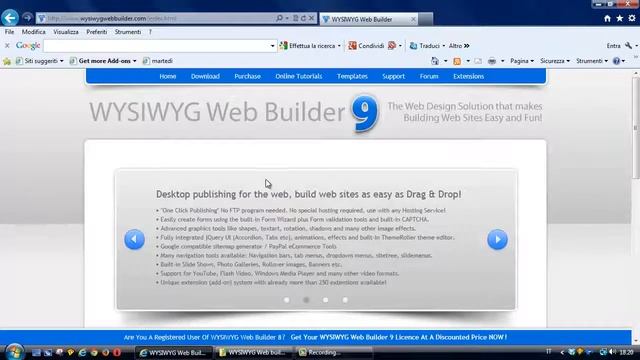Click Effettua la ricerca button
This screenshot has width=640, height=360.
pos(307,46)
